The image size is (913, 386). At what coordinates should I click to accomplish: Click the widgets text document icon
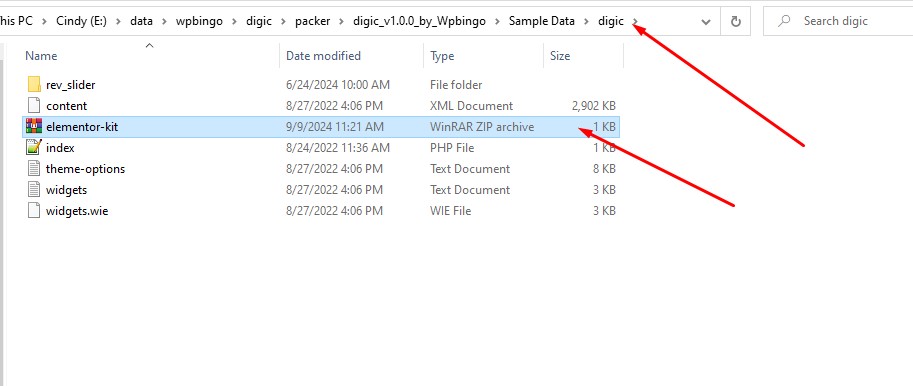click(34, 190)
